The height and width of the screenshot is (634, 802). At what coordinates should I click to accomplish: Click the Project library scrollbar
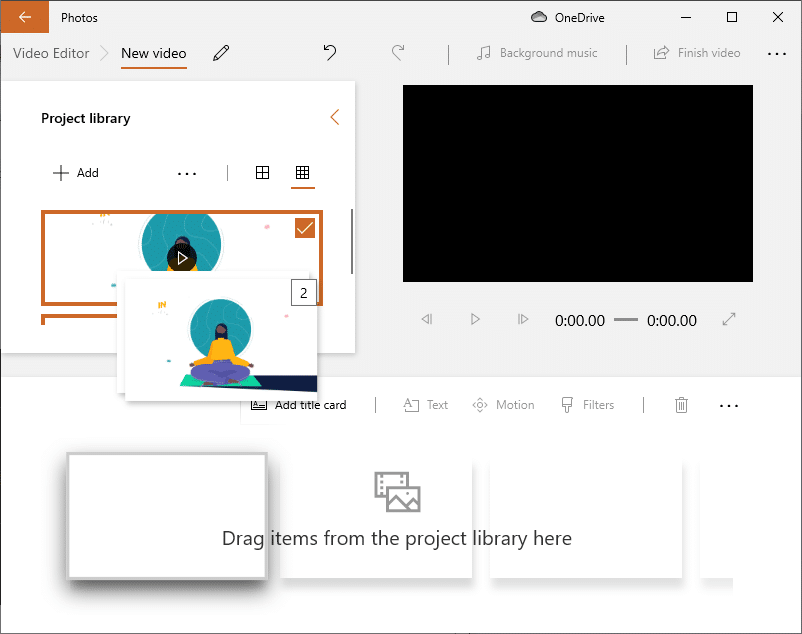[x=352, y=241]
